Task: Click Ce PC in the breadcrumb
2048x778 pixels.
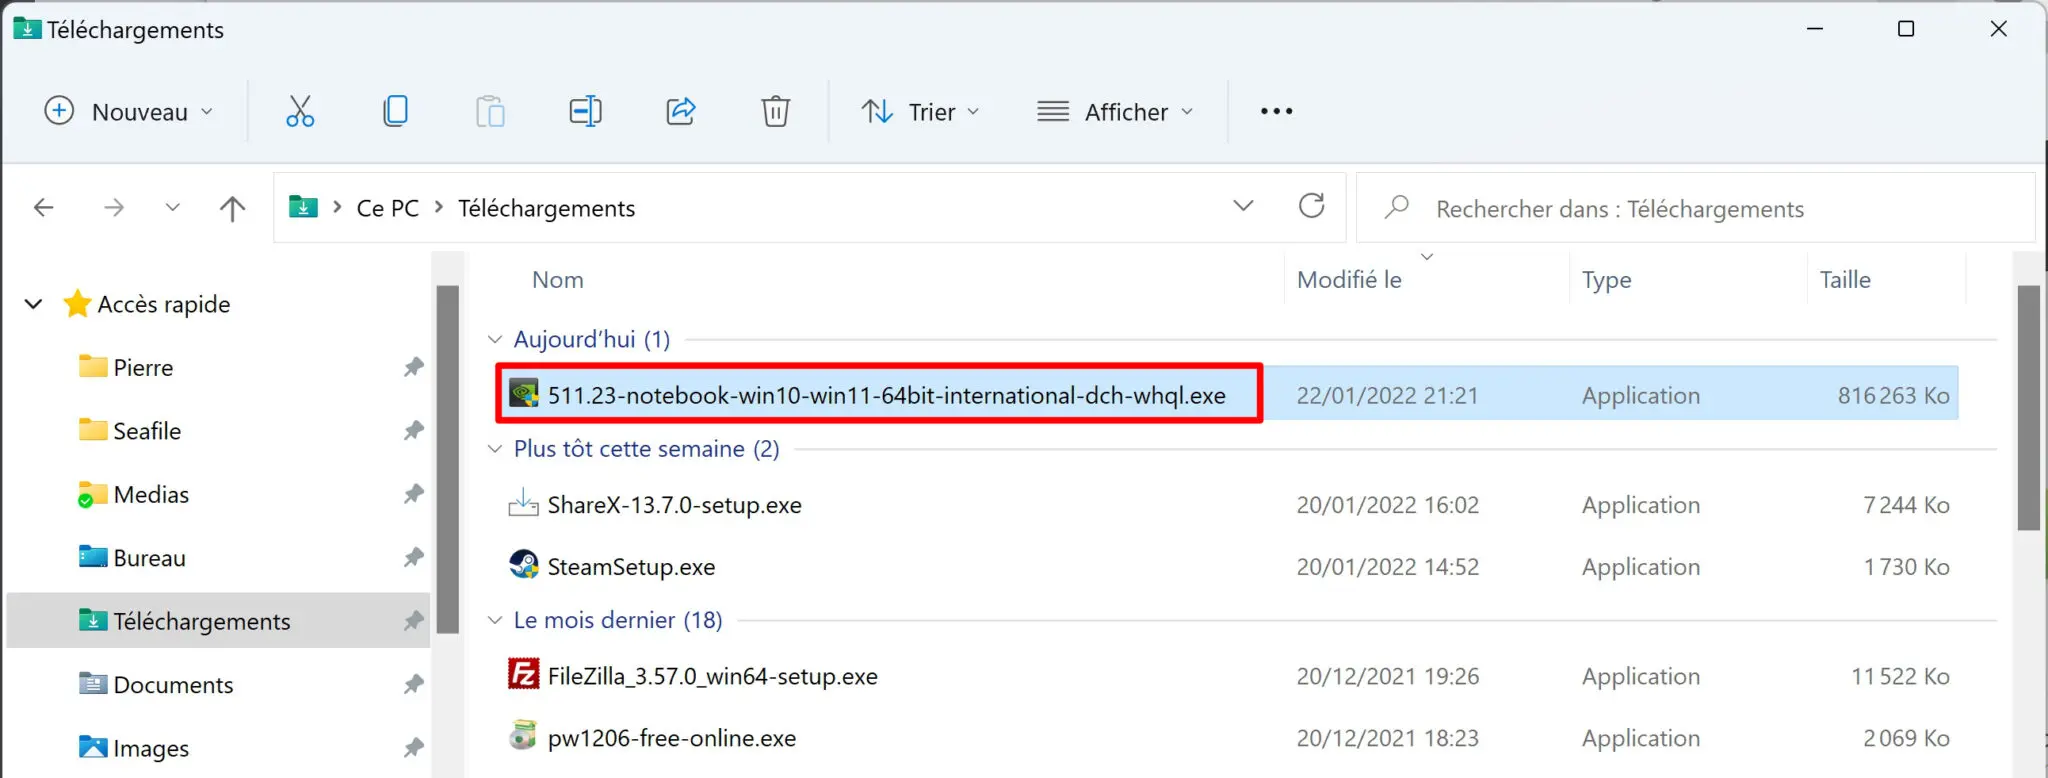Action: click(388, 208)
